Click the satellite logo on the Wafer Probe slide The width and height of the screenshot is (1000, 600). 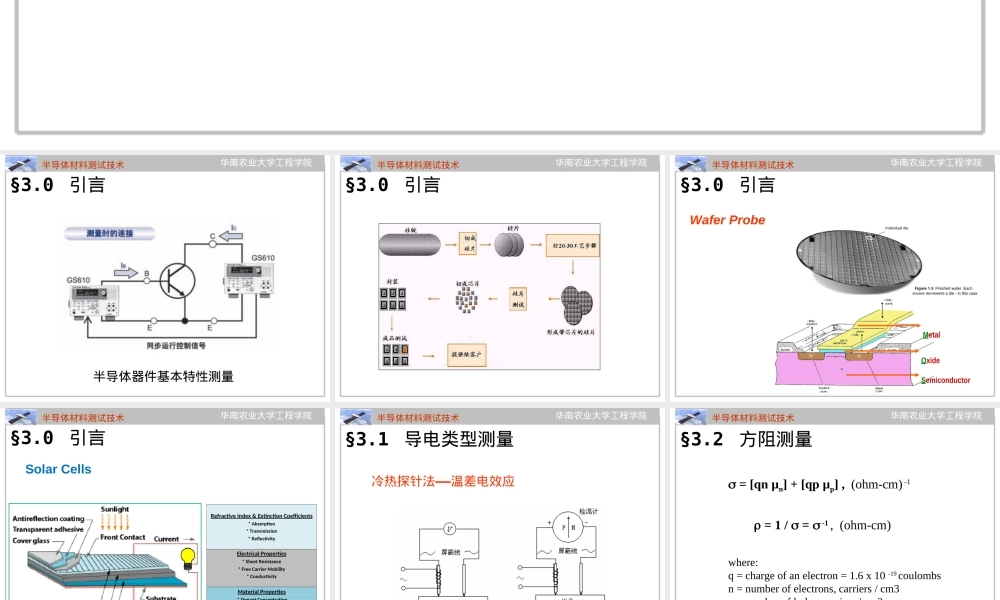tap(691, 164)
